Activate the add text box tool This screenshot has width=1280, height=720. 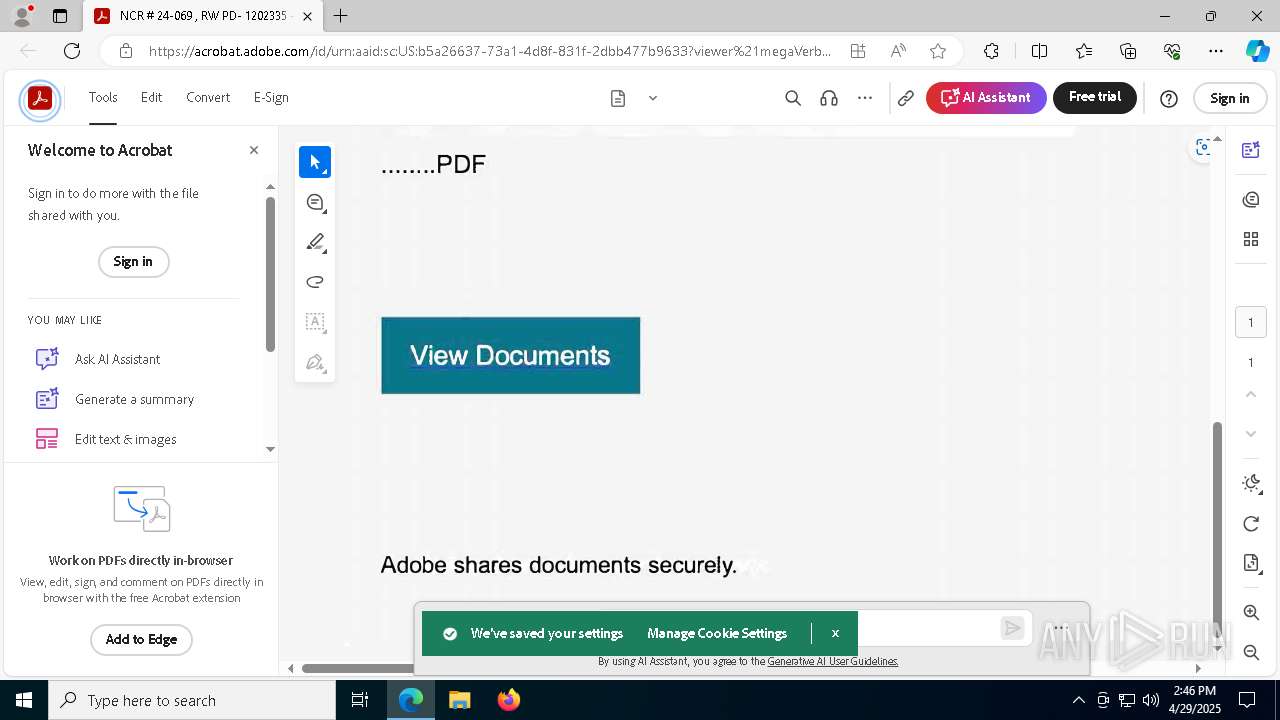[x=315, y=322]
